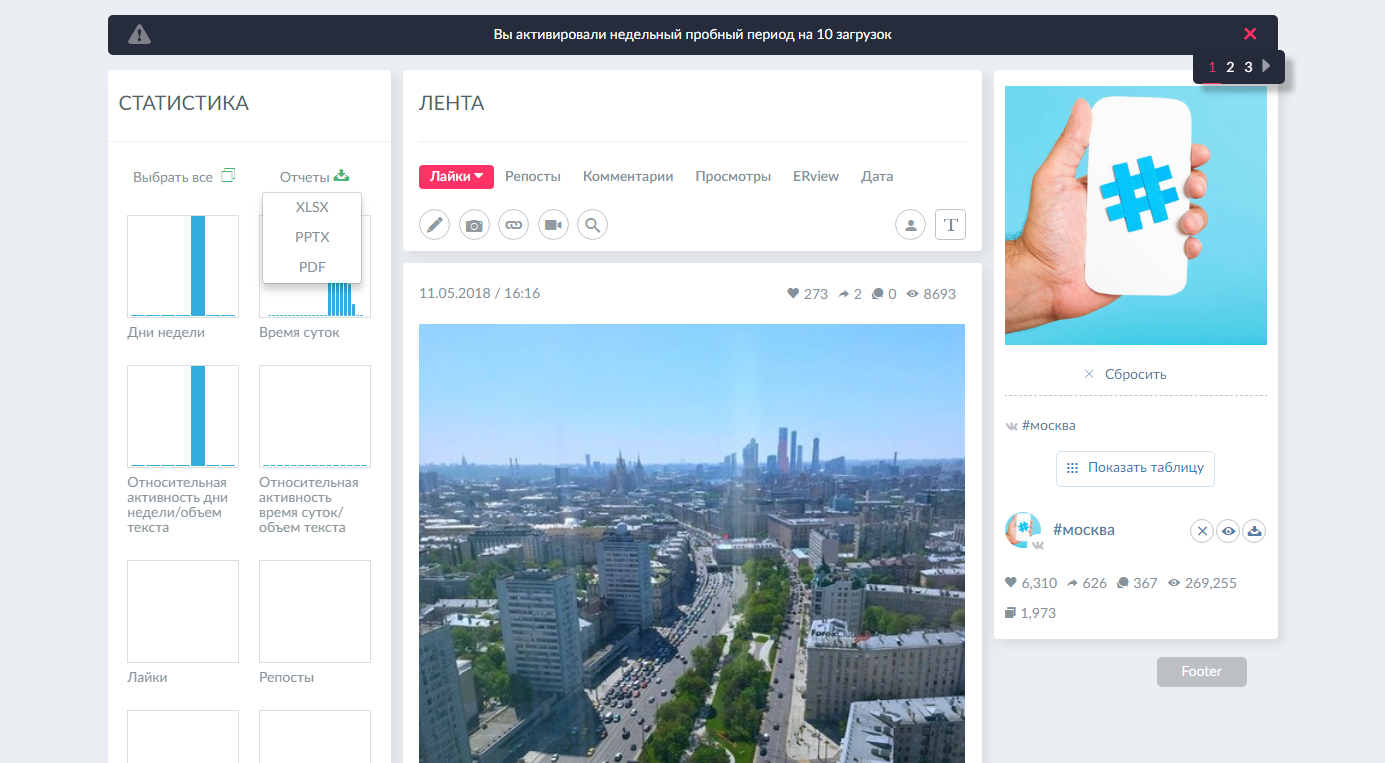Screen dimensions: 1385x763
Task: Click the total likes heart icon showing 6,310
Action: pos(1011,583)
